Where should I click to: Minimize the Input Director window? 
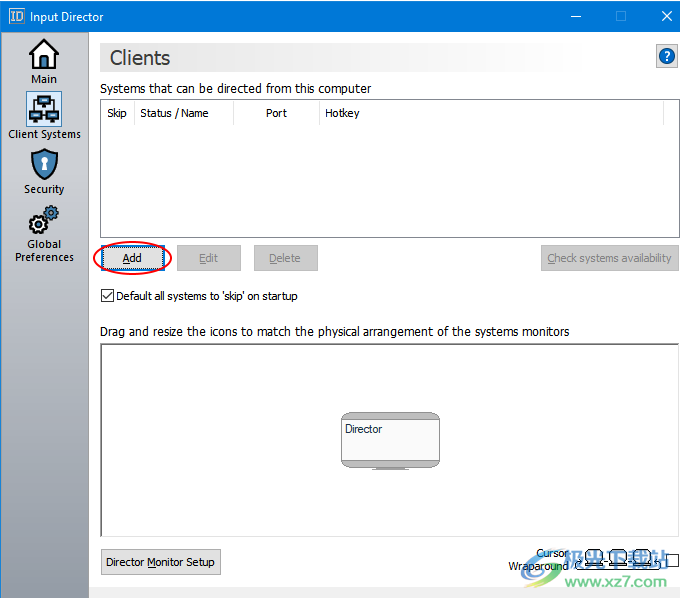coord(576,16)
